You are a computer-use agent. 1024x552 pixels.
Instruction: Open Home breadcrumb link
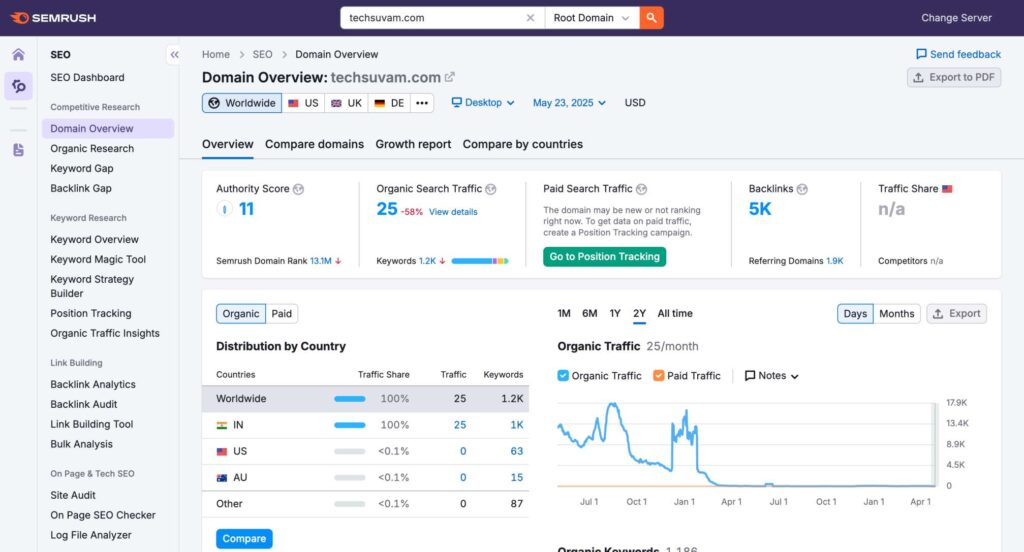point(216,54)
